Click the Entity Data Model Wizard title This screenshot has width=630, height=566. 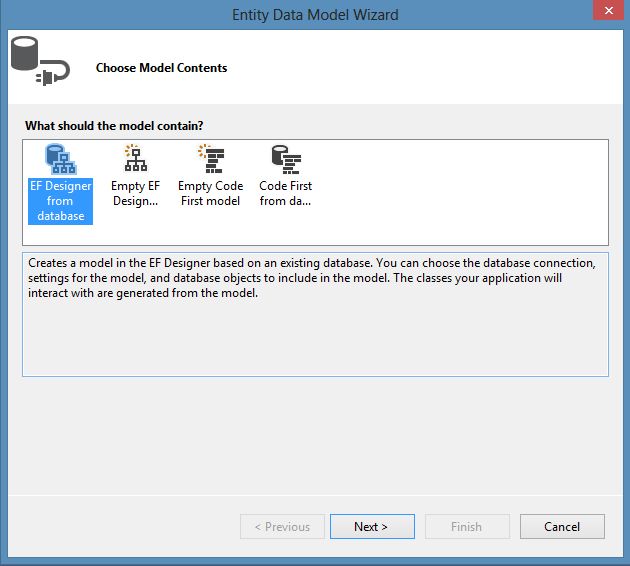(x=315, y=15)
